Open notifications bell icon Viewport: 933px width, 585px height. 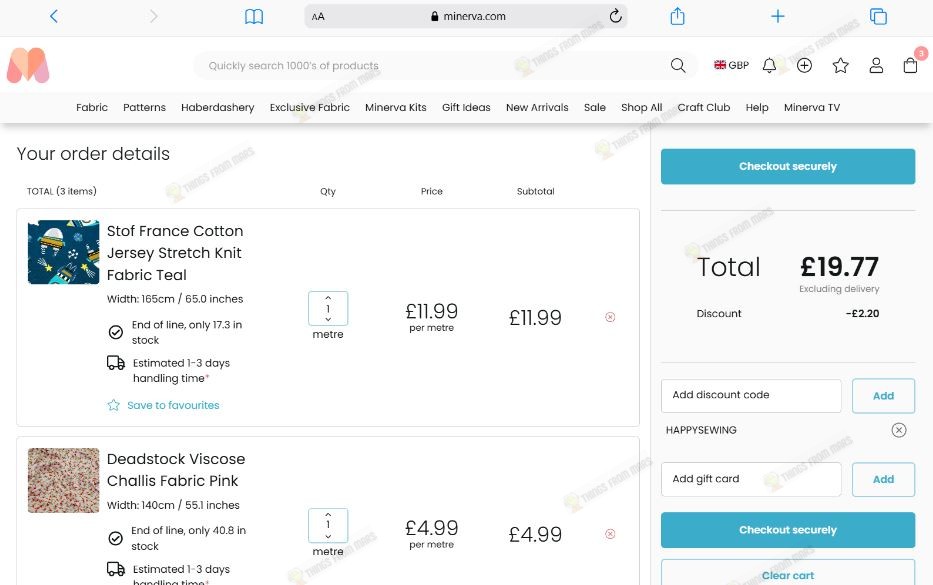pyautogui.click(x=769, y=65)
